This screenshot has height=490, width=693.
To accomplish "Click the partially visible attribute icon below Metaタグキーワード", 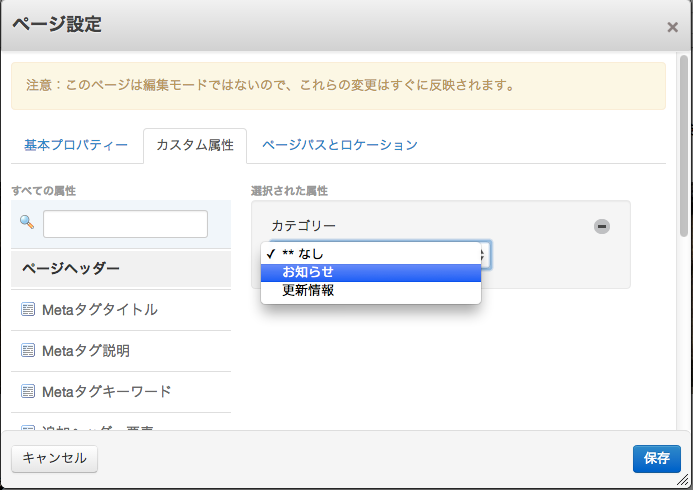I will [28, 429].
